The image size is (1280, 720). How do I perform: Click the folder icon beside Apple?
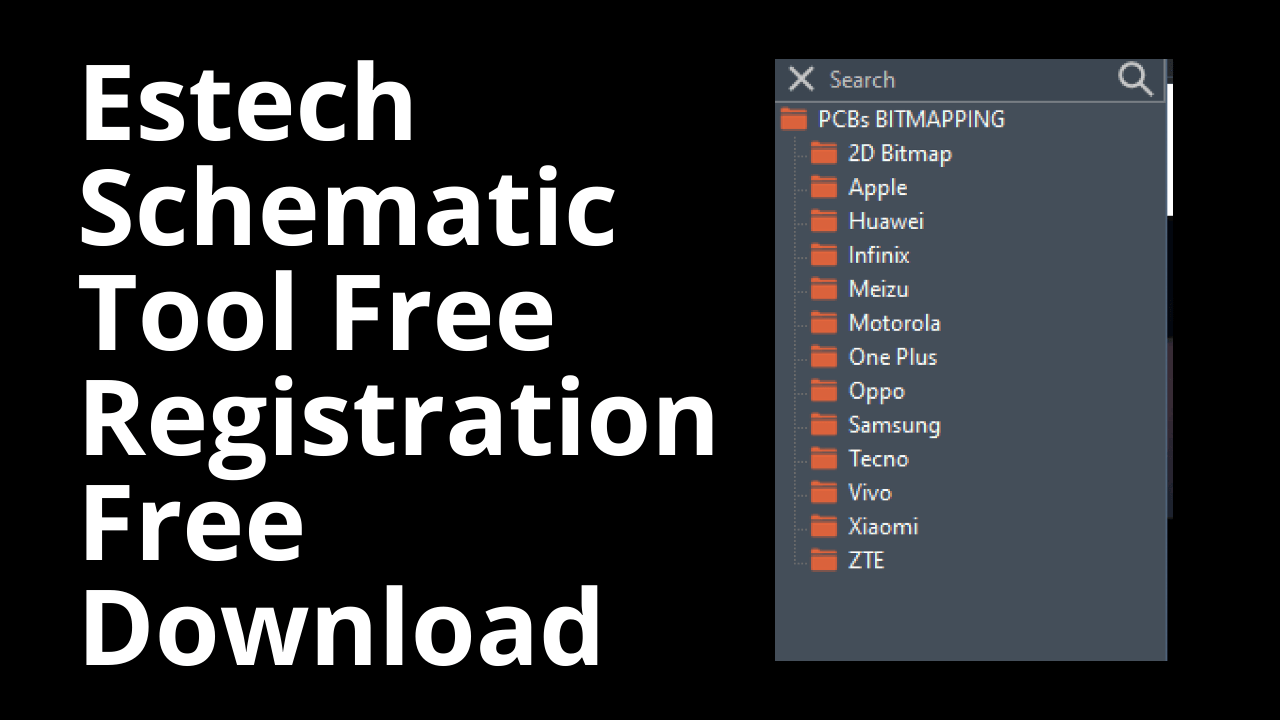824,186
